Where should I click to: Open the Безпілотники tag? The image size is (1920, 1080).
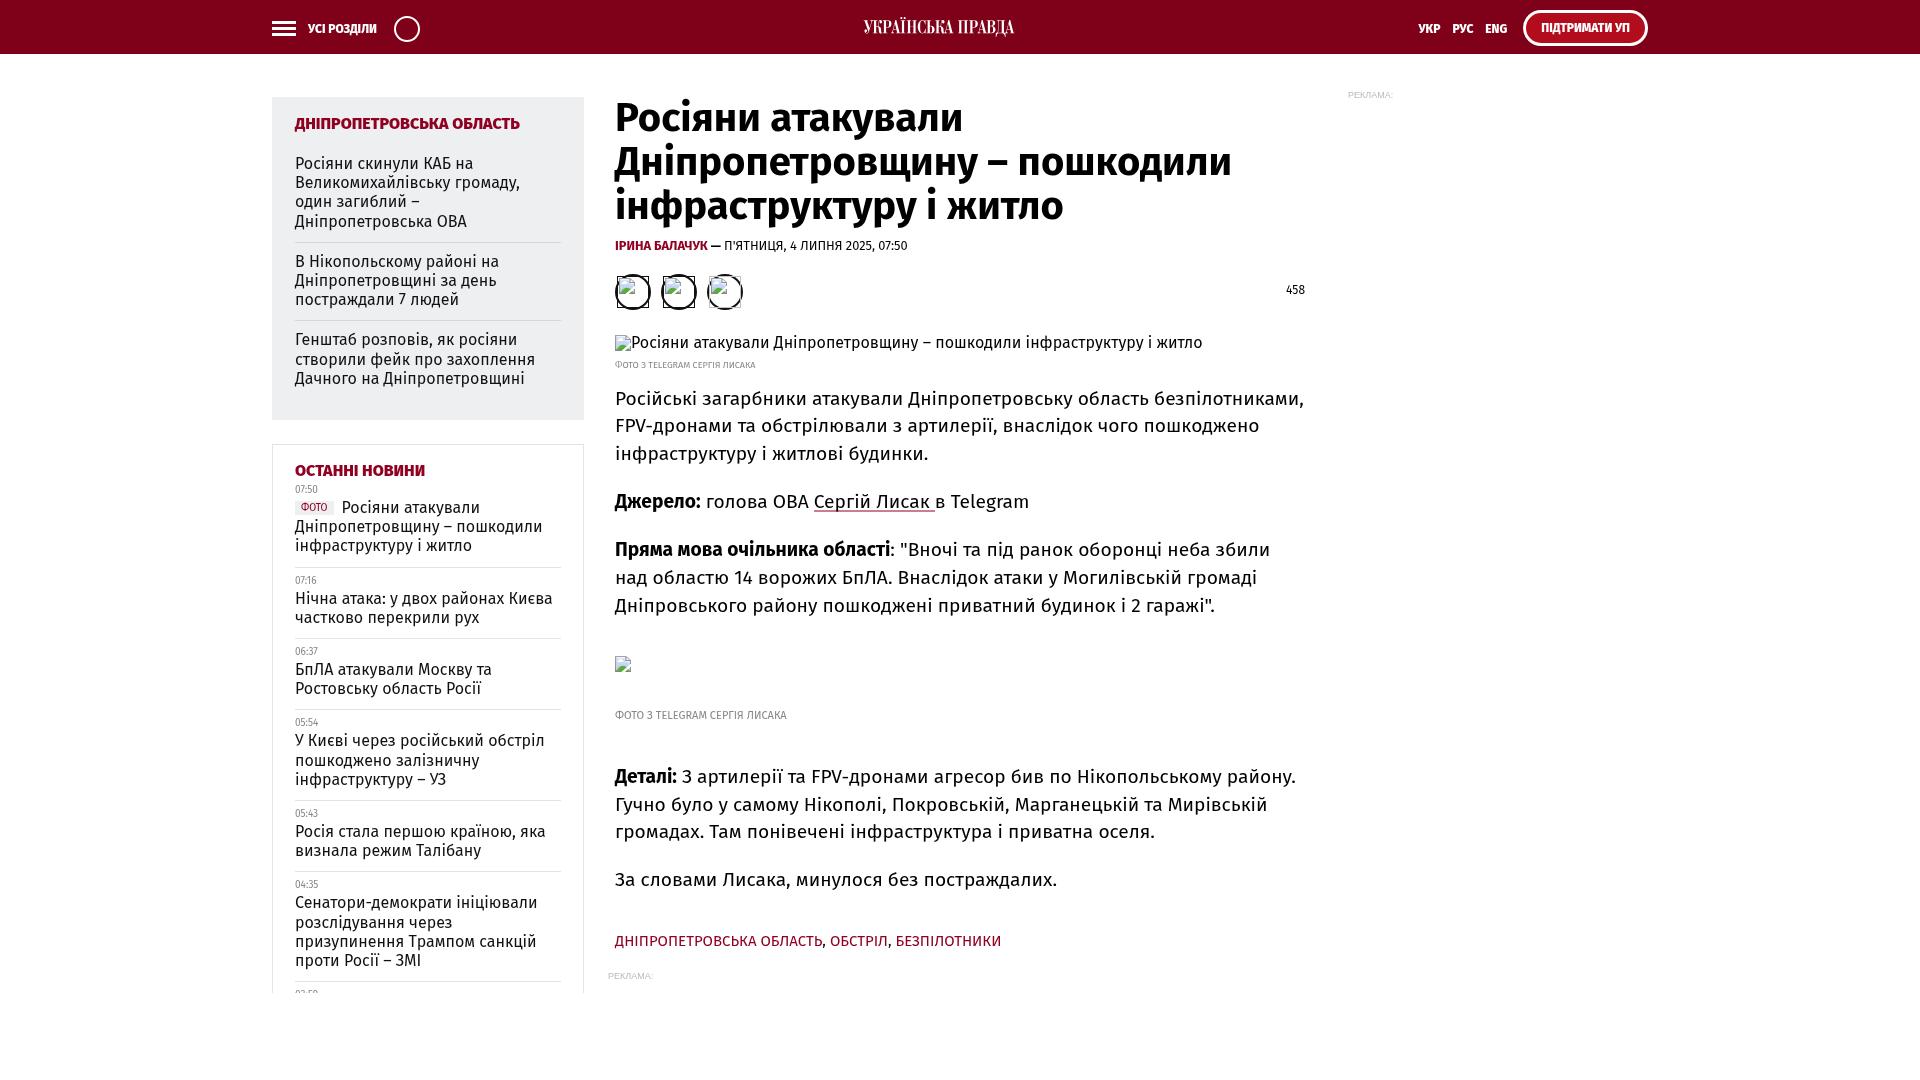pyautogui.click(x=948, y=941)
